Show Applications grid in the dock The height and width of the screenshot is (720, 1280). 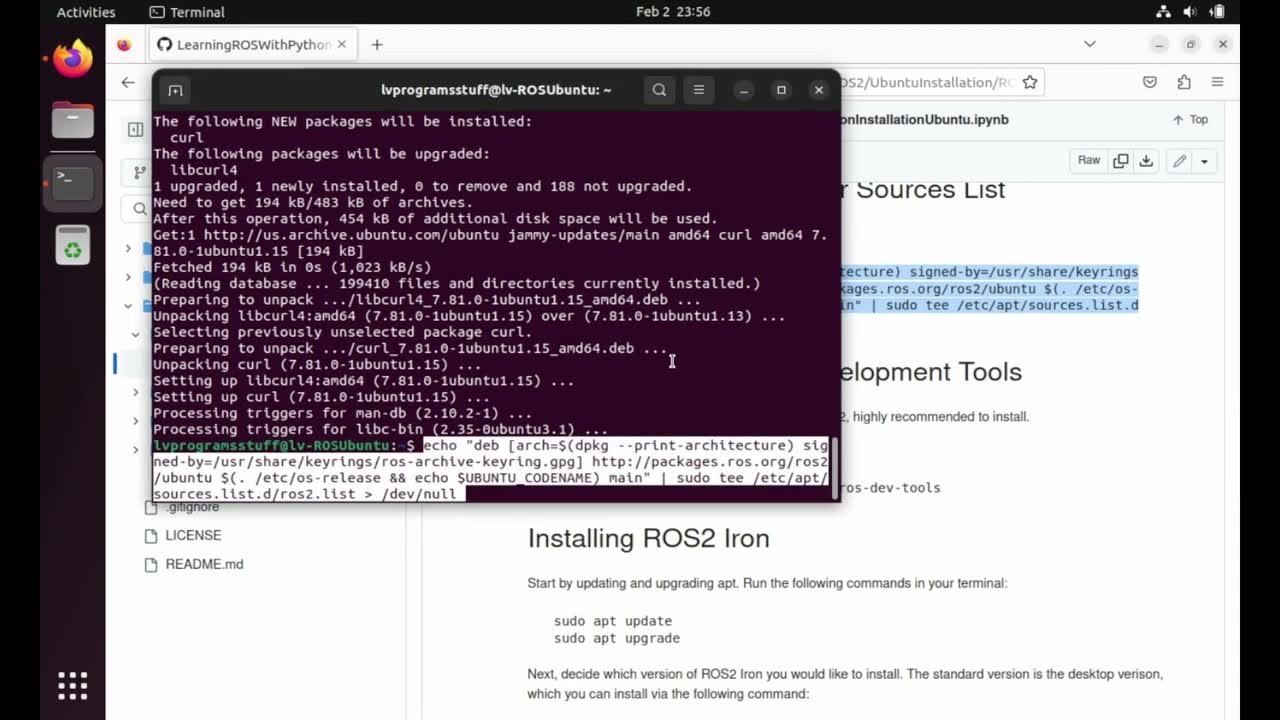(x=73, y=686)
